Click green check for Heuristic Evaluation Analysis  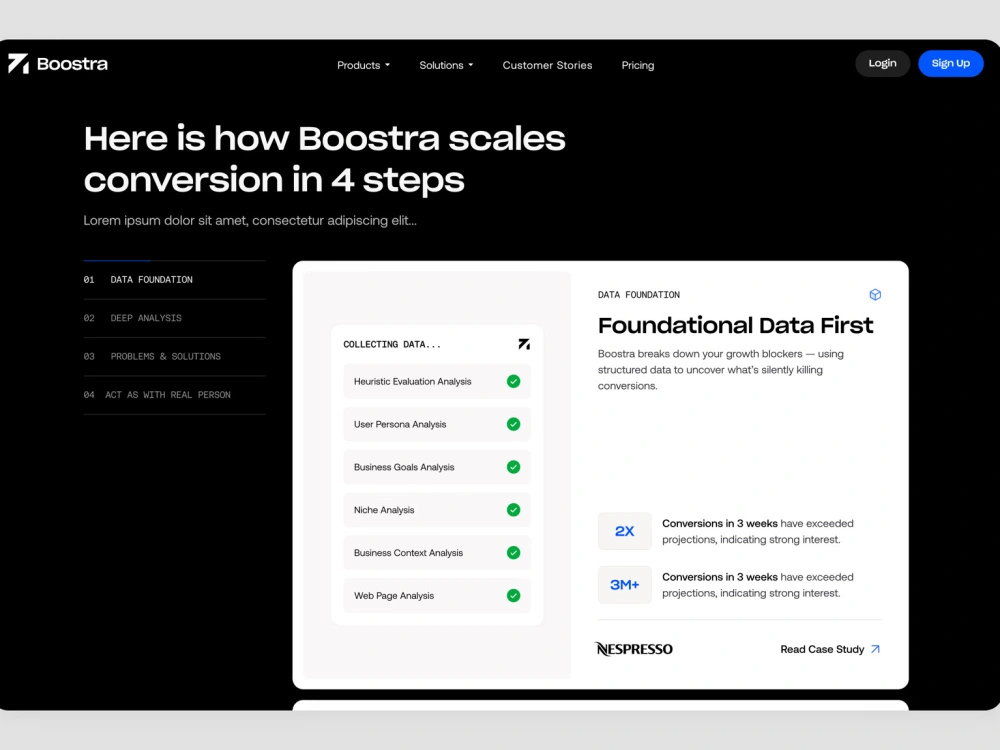(x=513, y=381)
